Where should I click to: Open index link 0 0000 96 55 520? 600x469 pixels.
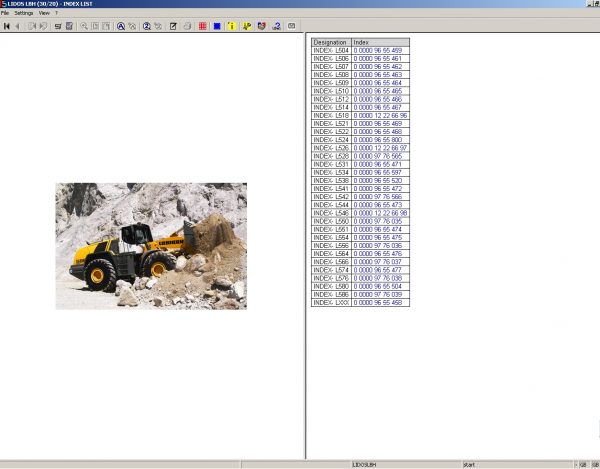coord(378,181)
